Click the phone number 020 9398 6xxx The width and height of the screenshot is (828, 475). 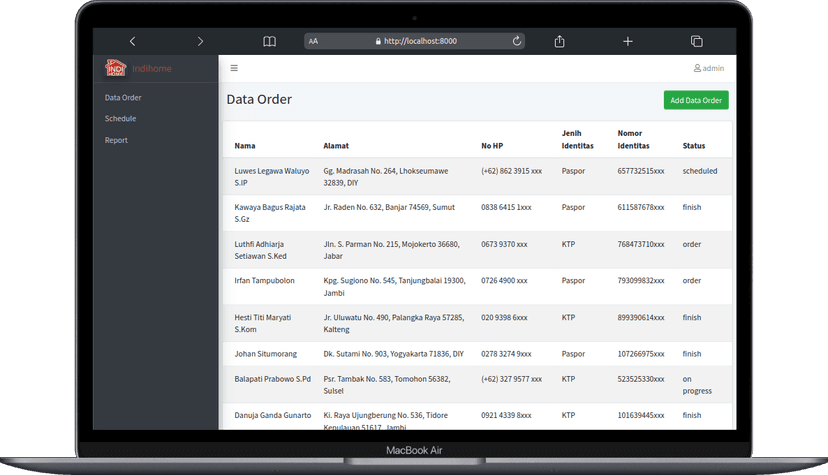504,318
